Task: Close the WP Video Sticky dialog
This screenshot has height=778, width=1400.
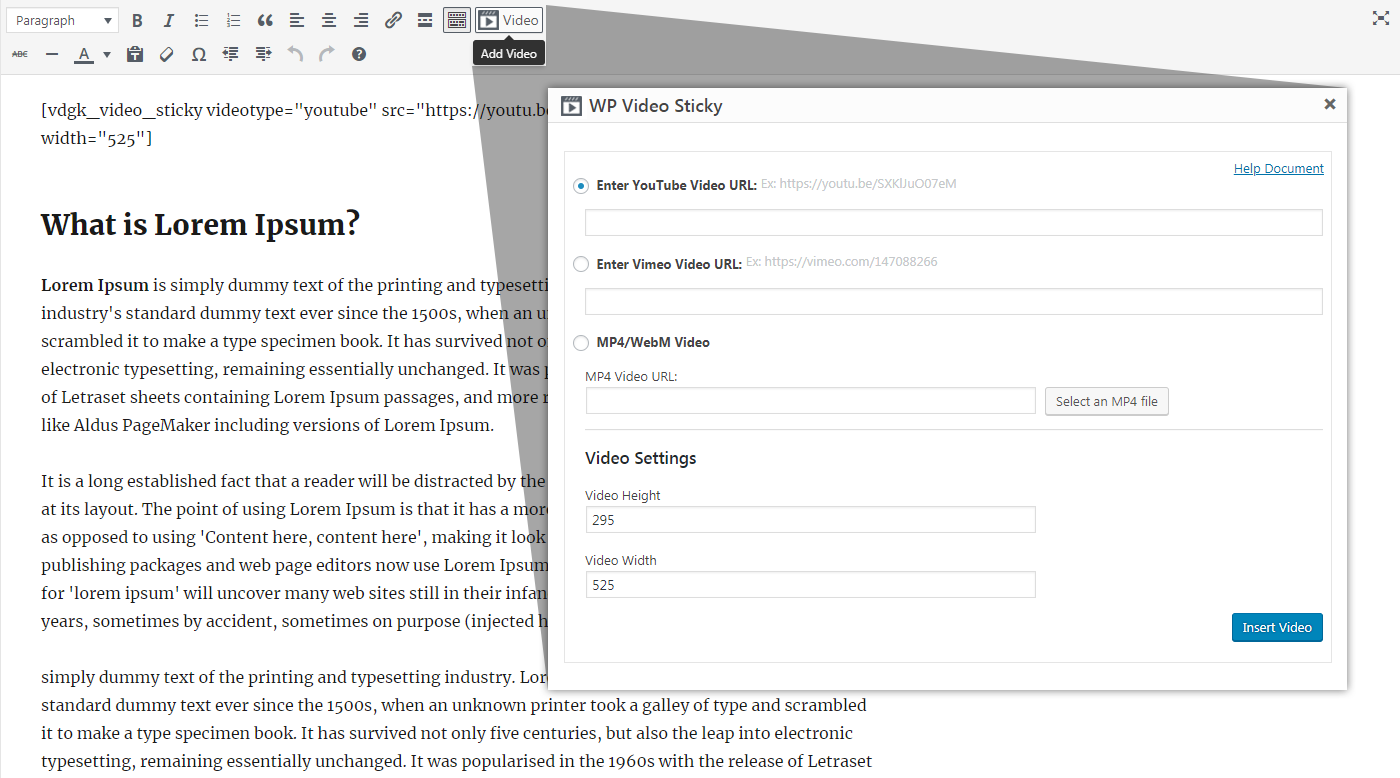Action: (x=1330, y=104)
